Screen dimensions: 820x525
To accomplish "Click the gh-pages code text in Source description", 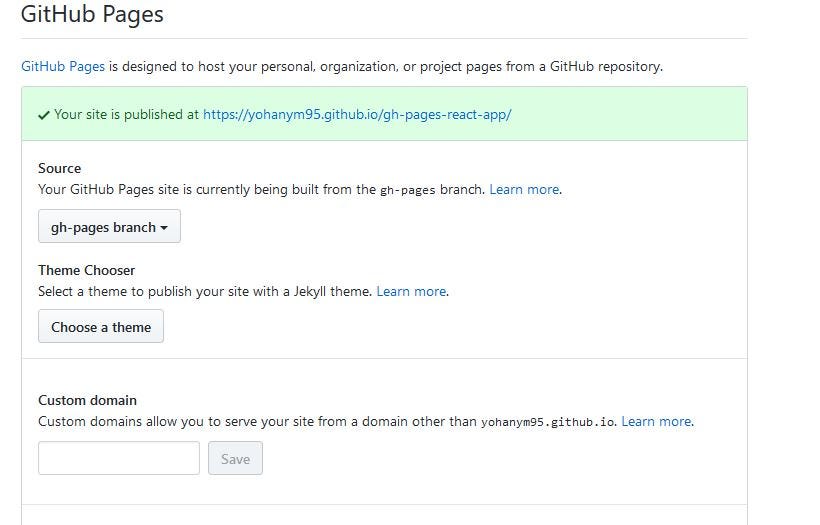I will point(407,190).
